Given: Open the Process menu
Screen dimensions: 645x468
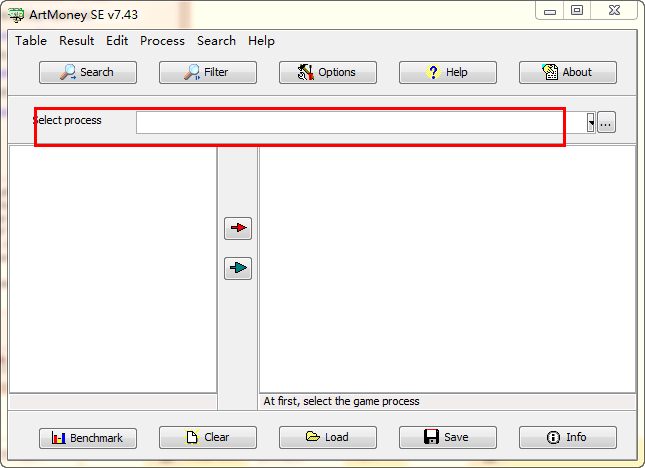Looking at the screenshot, I should [162, 41].
